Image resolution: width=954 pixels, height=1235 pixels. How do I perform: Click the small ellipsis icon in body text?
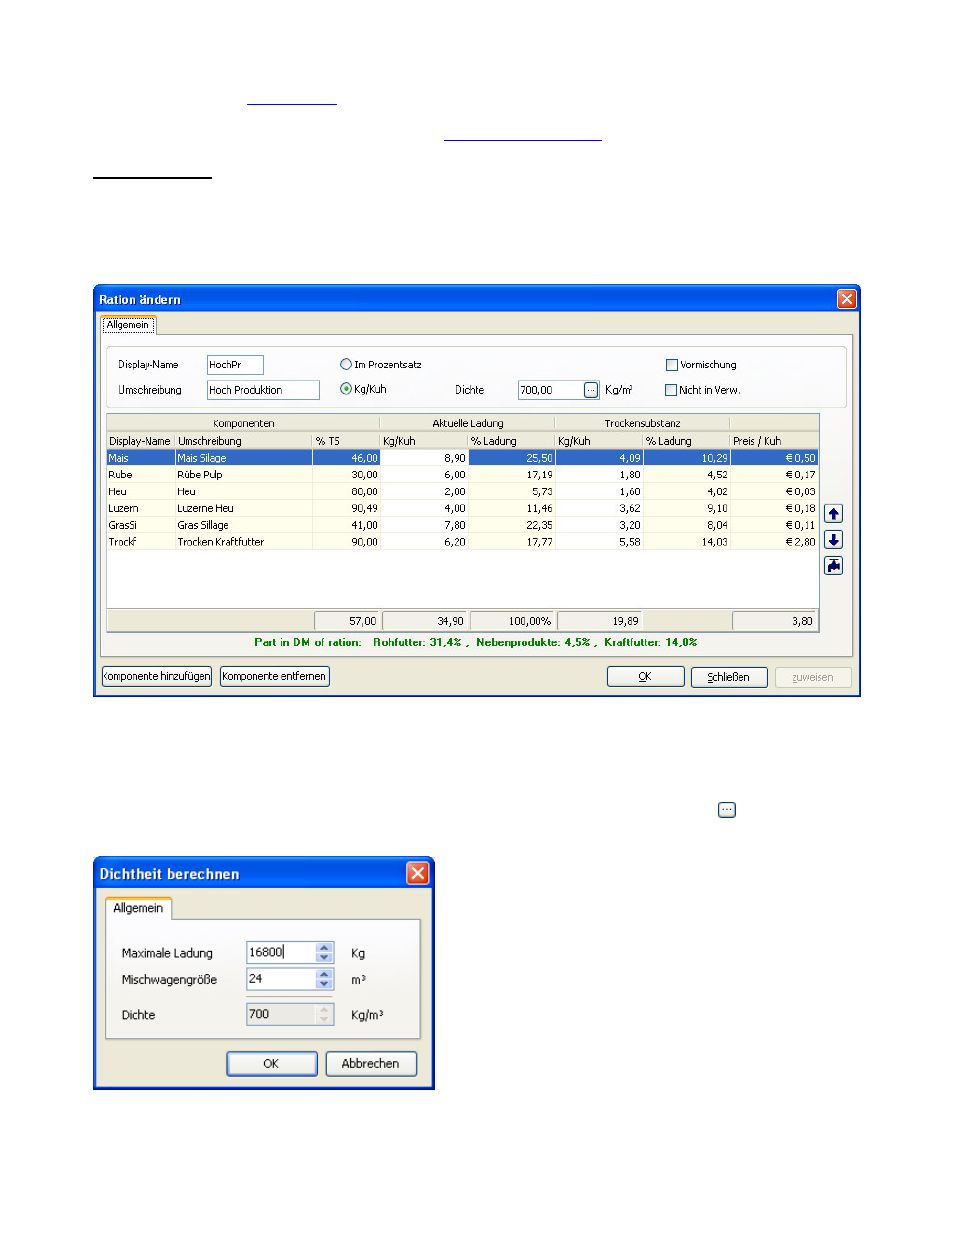[727, 810]
